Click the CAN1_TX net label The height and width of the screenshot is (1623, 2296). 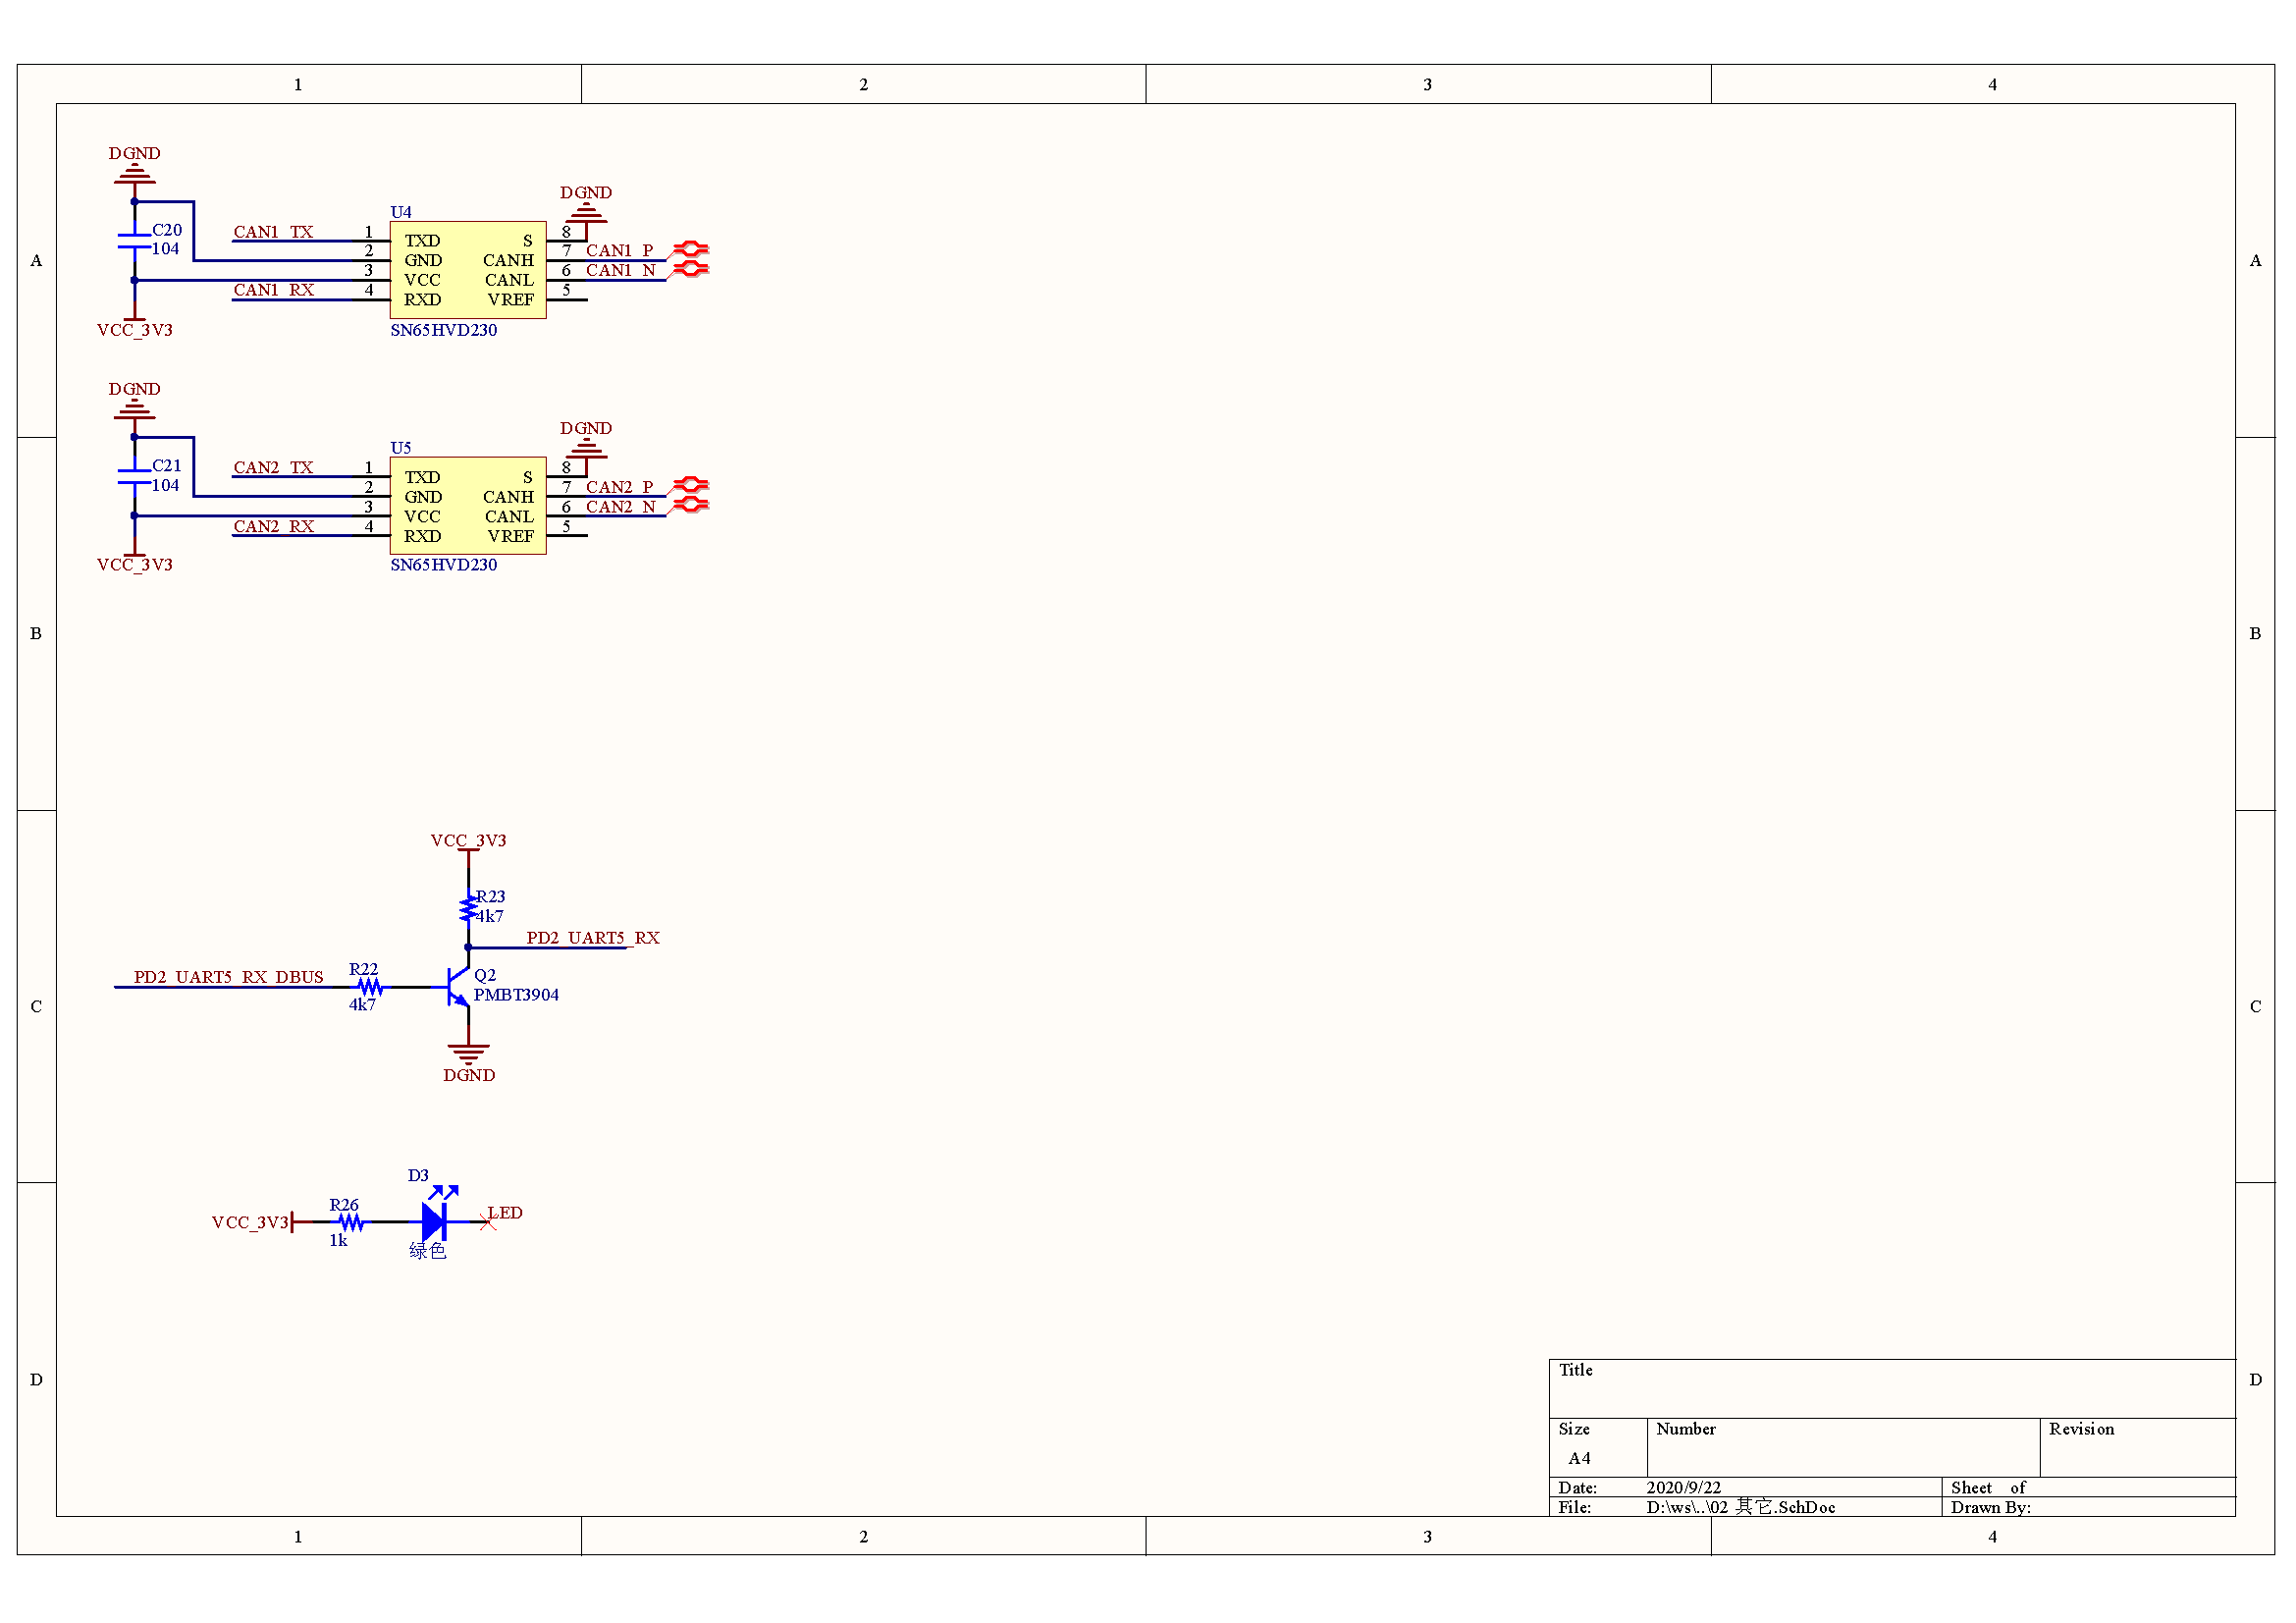(x=273, y=232)
